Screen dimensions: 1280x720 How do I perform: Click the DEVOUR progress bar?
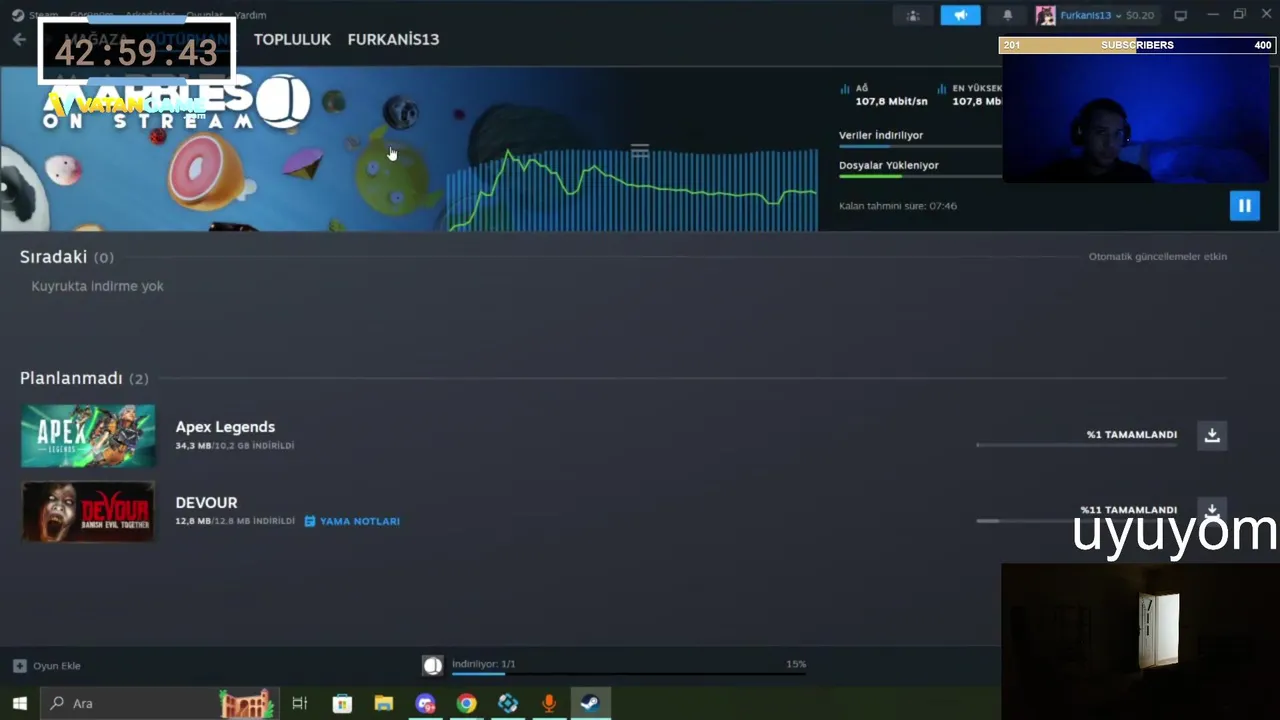tap(1076, 521)
